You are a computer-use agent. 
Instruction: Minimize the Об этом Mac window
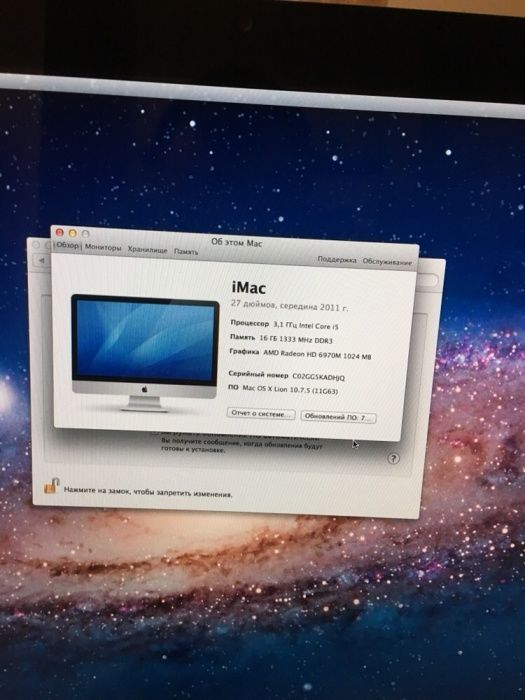(x=72, y=233)
